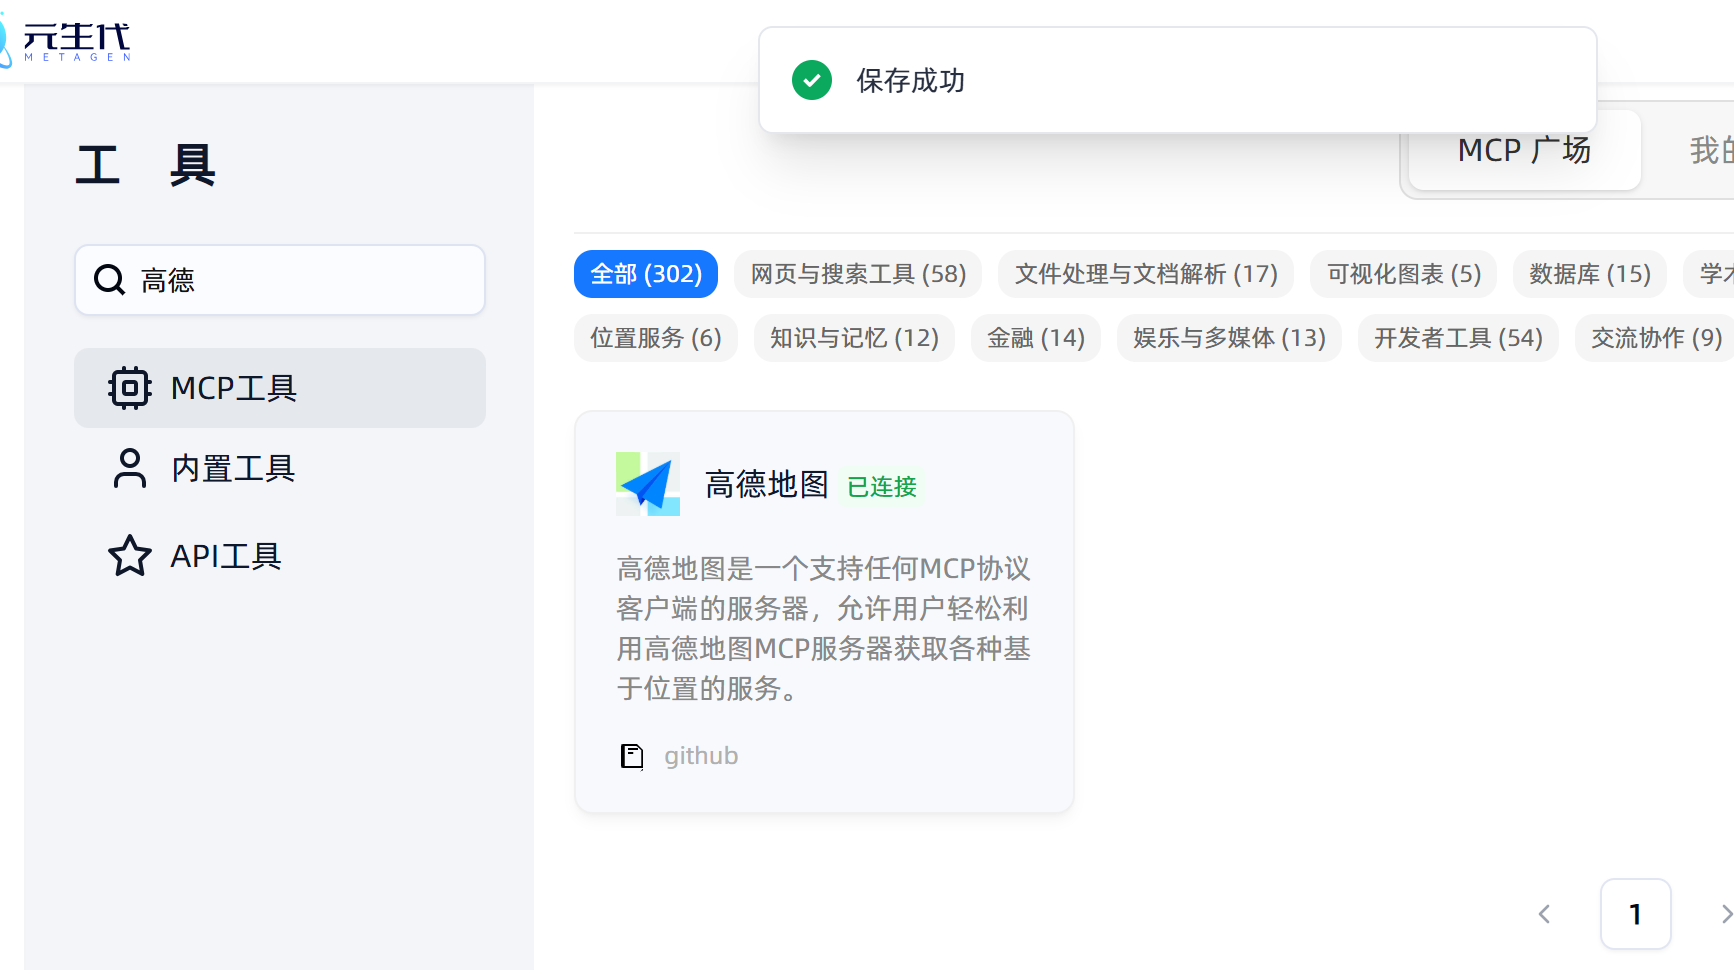Select page 1 in pagination
The width and height of the screenshot is (1734, 970).
click(x=1636, y=914)
